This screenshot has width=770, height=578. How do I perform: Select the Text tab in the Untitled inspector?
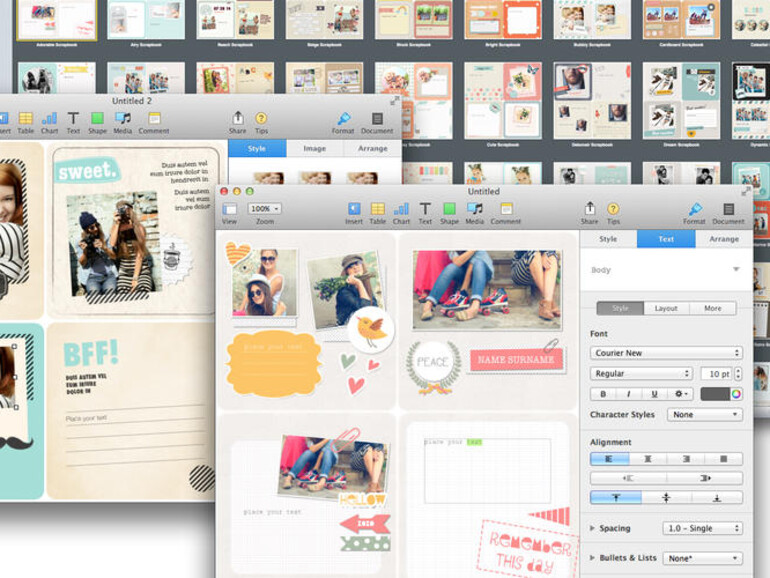coord(666,239)
